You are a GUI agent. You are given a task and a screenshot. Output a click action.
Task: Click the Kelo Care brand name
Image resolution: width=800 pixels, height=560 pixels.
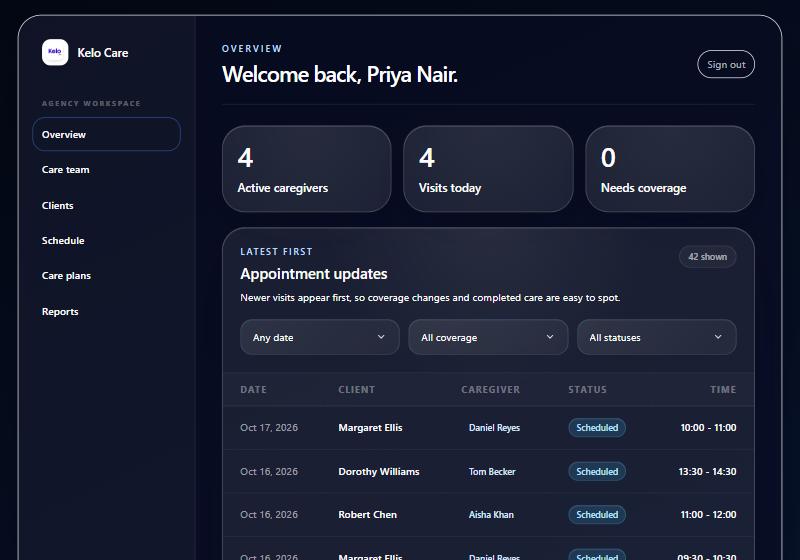point(103,53)
